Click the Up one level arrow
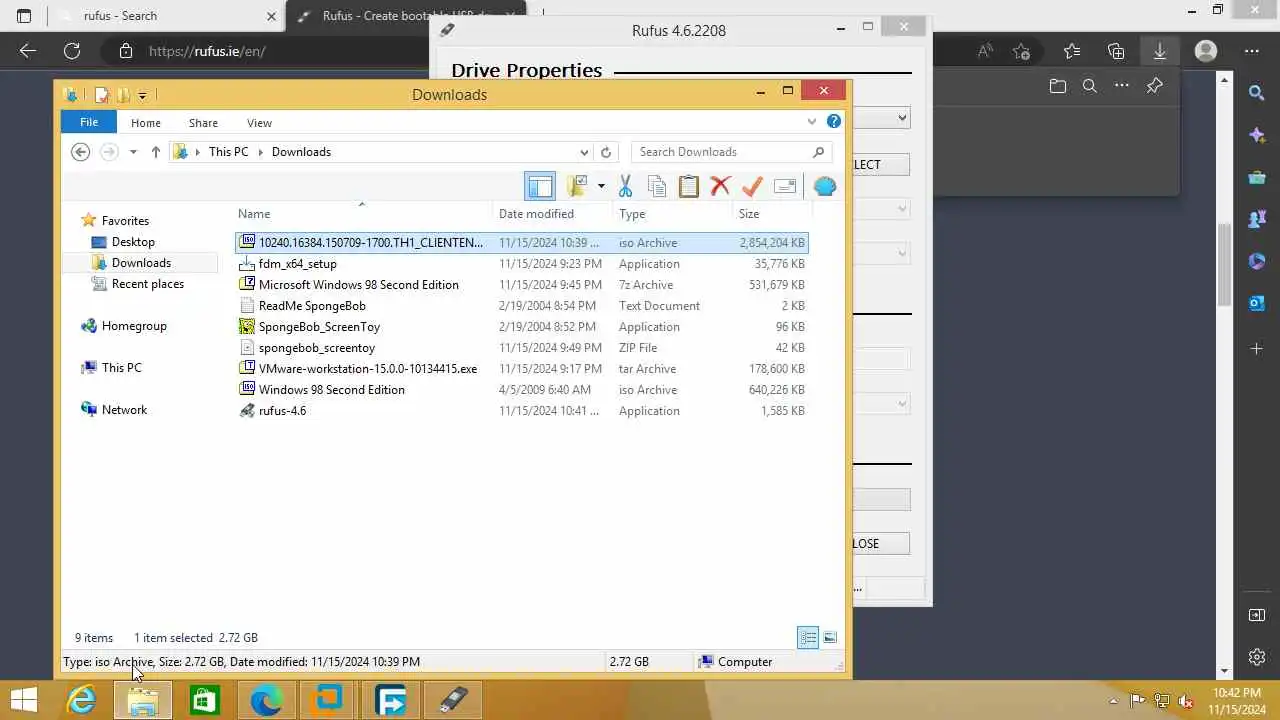The width and height of the screenshot is (1280, 720). 155,152
